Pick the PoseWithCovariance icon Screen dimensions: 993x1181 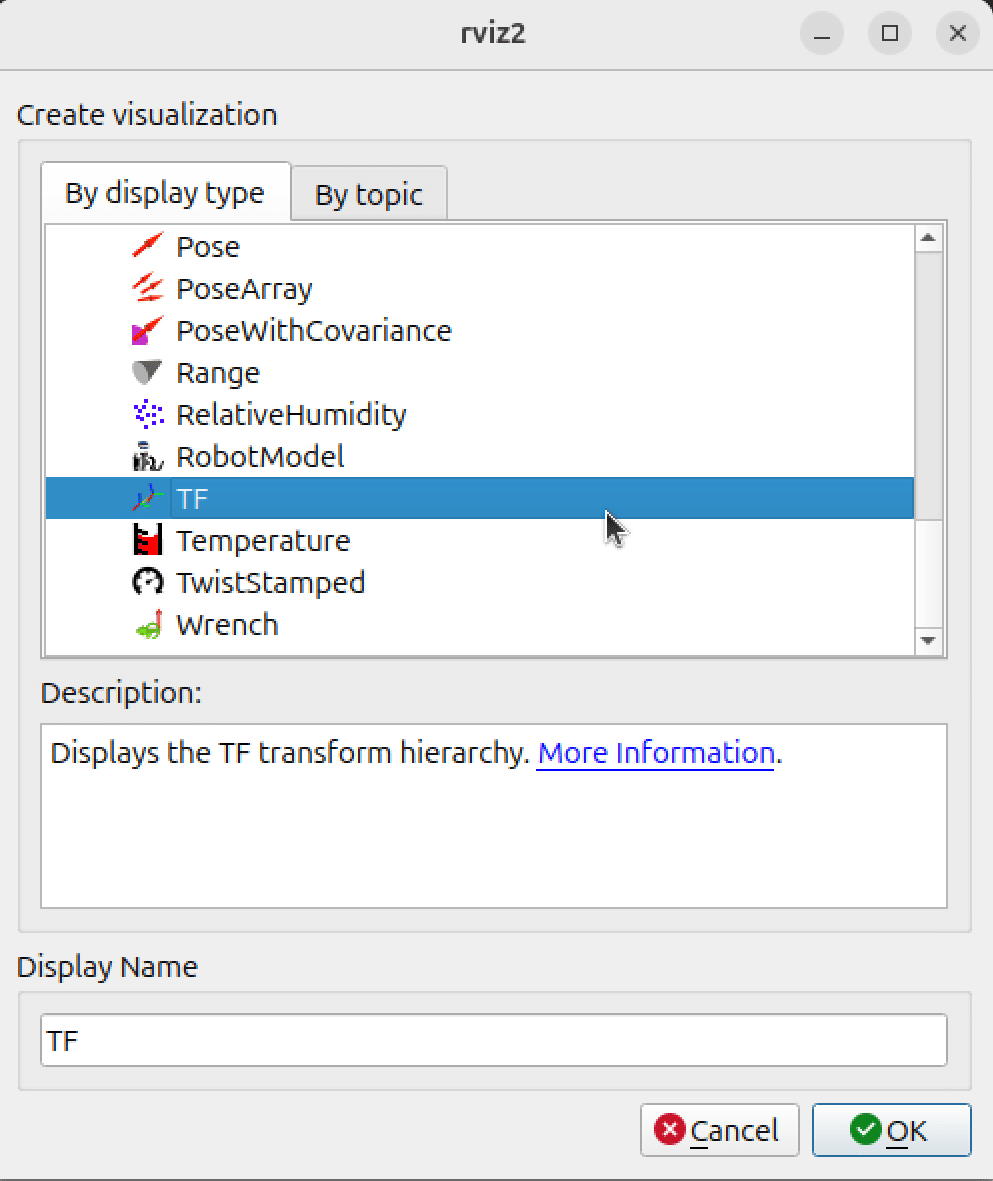click(148, 330)
